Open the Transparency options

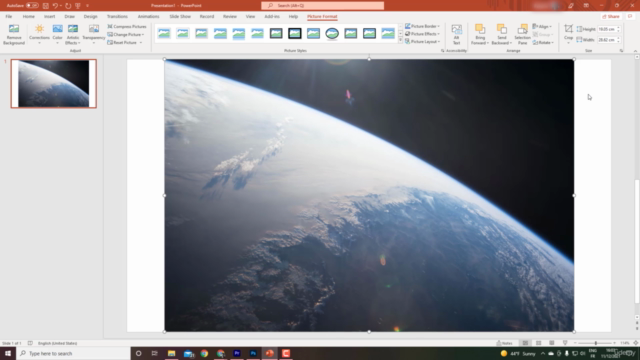(x=93, y=34)
